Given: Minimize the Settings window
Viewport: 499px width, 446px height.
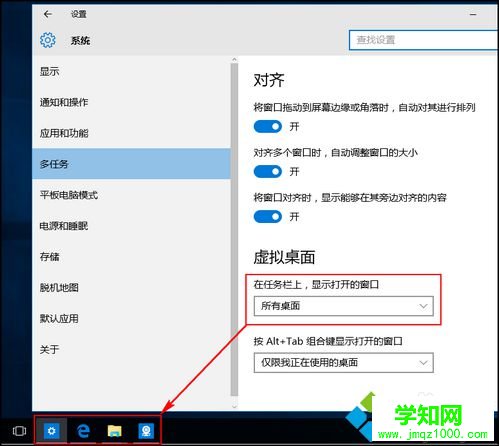Looking at the screenshot, I should [473, 14].
